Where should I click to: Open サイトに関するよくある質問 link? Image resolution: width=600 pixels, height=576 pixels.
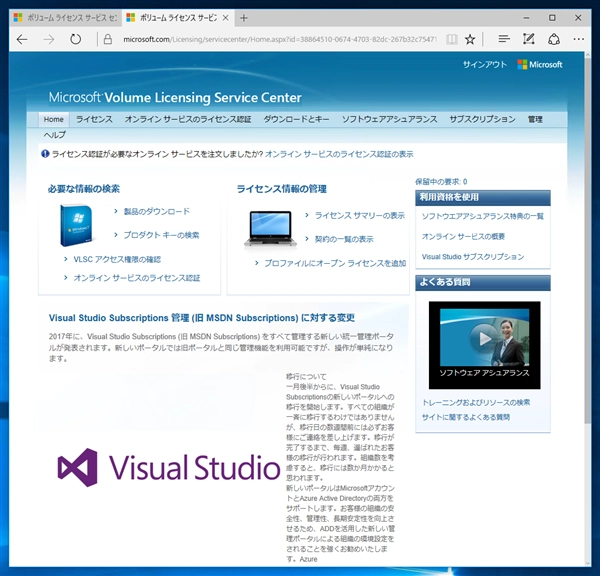coord(466,417)
